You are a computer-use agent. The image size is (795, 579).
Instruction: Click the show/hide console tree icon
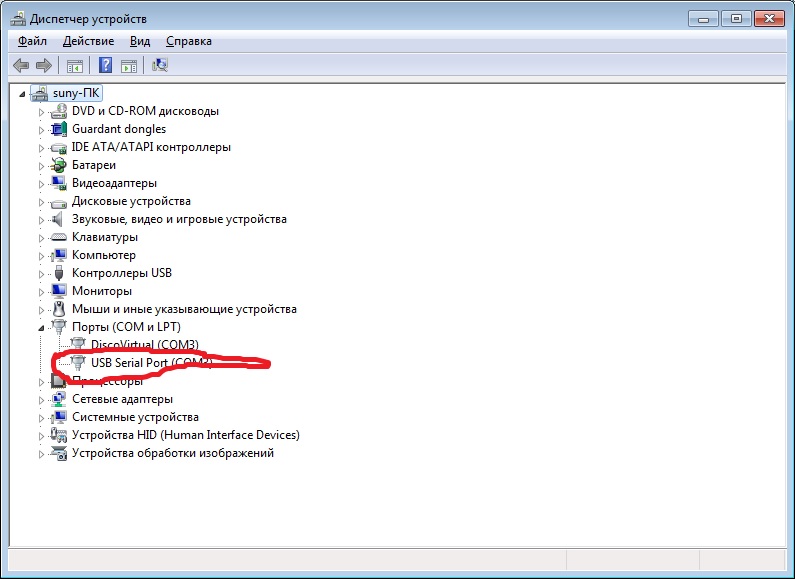74,66
